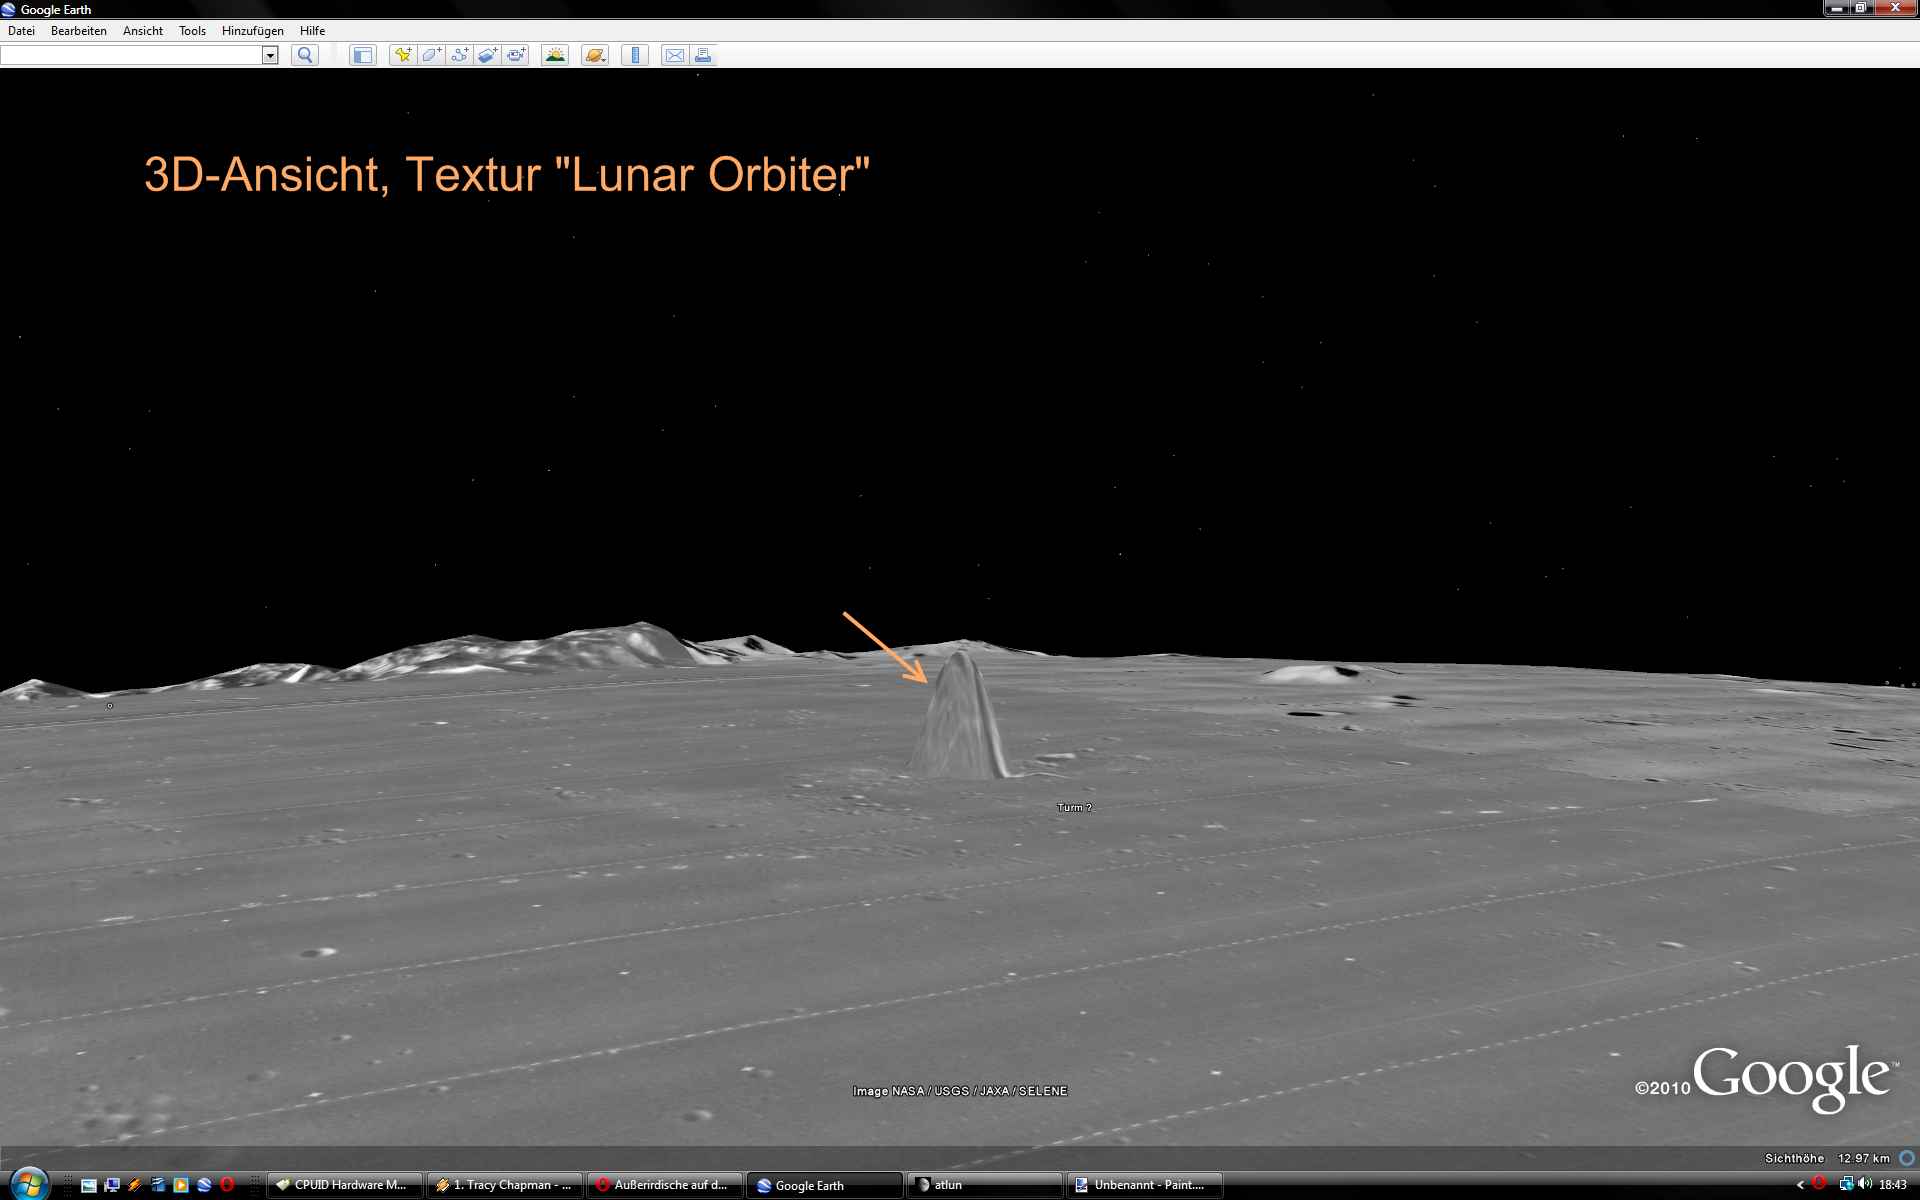This screenshot has height=1200, width=1920.
Task: Click Show Desktop quick launch icon
Action: 89,1185
